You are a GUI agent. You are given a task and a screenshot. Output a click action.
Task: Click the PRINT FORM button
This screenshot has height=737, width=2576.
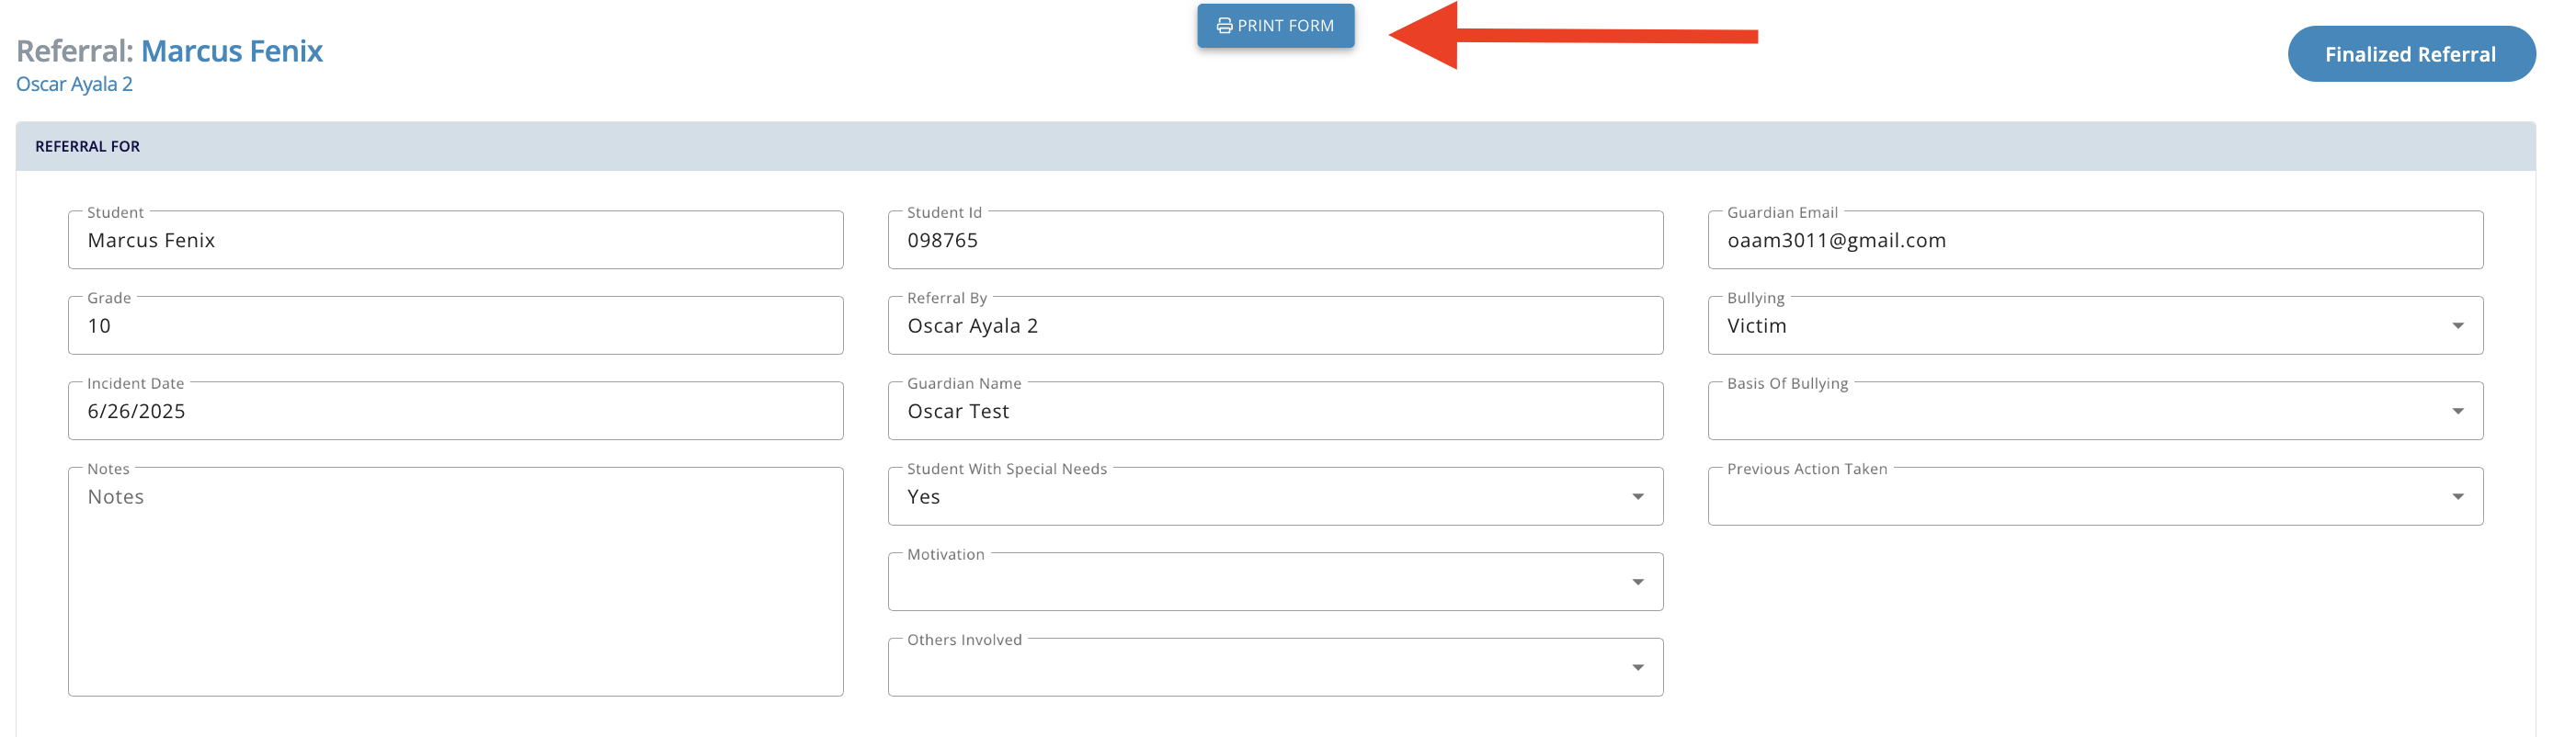(1275, 26)
